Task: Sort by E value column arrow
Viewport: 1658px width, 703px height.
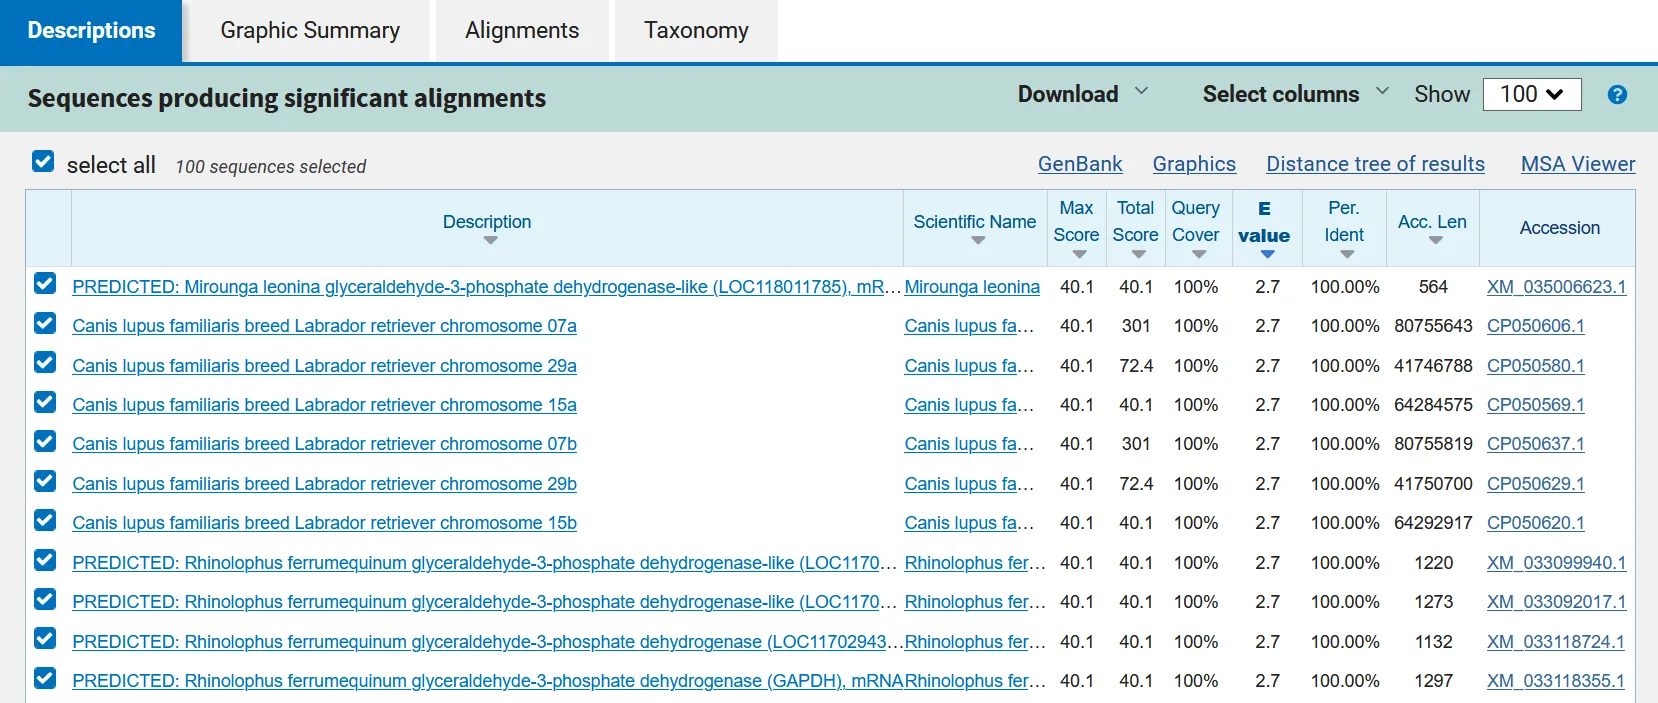Action: click(1267, 254)
